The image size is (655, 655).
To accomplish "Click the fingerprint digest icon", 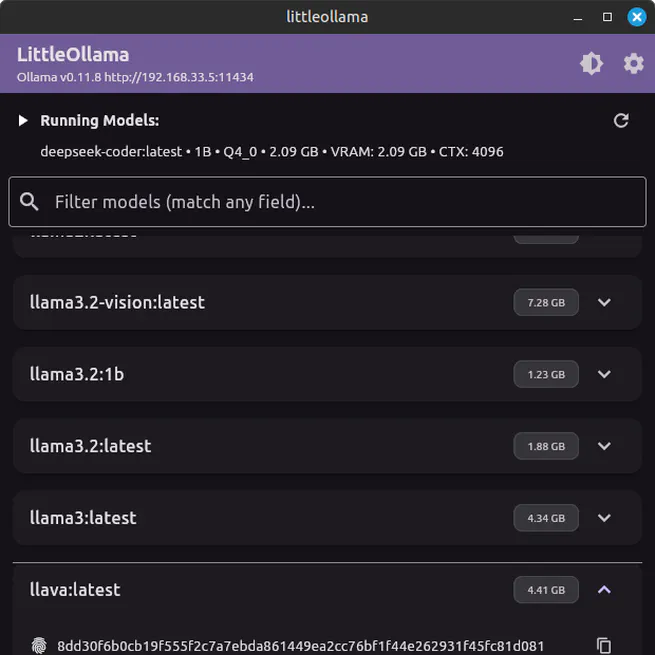I will (x=39, y=646).
